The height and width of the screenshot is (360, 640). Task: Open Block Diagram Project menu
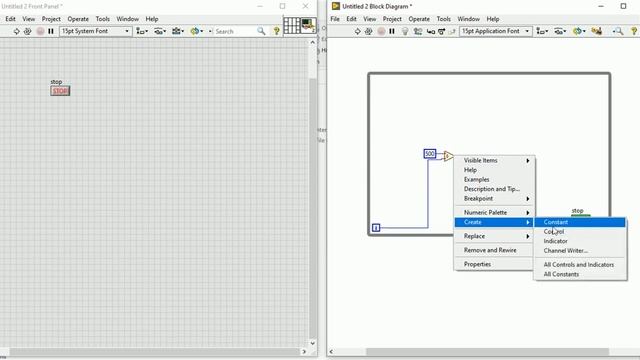pyautogui.click(x=392, y=19)
